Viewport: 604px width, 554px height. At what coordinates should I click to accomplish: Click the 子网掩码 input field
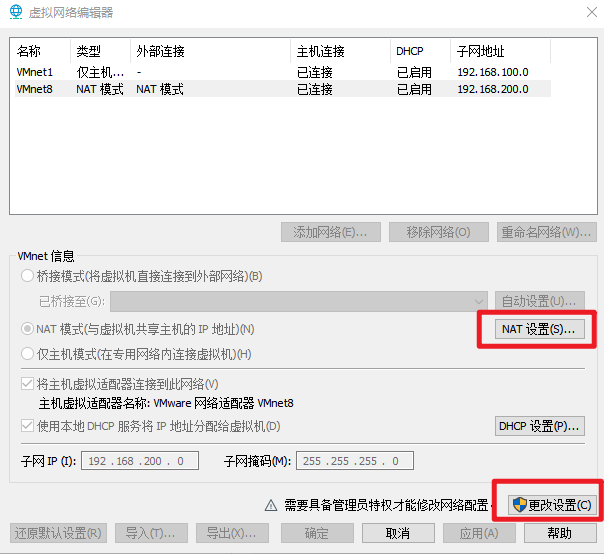pos(354,461)
